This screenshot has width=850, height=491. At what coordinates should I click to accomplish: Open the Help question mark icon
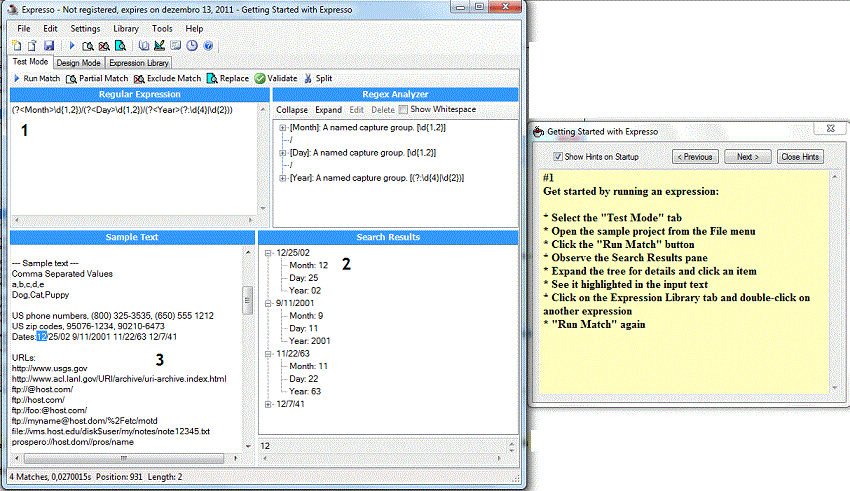208,46
